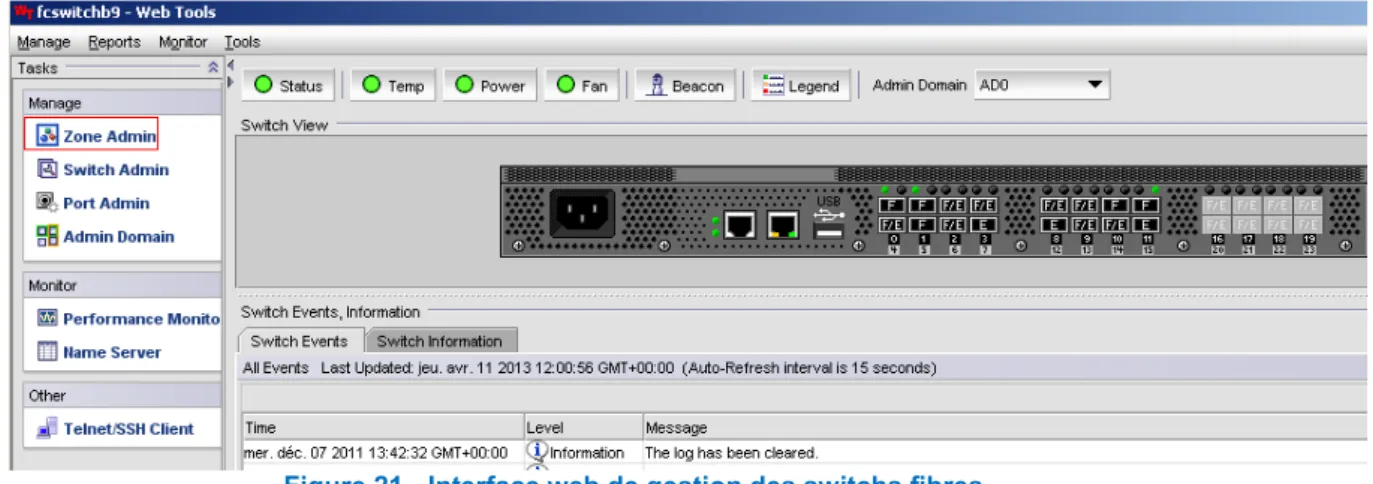Select port 9 in Switch View

pos(1085,205)
